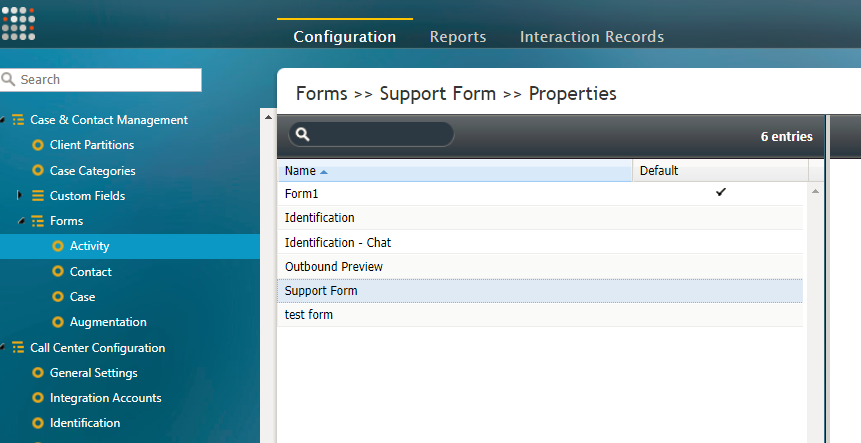The width and height of the screenshot is (861, 443).
Task: Click the magnifier icon in the forms list filter
Action: pyautogui.click(x=303, y=134)
